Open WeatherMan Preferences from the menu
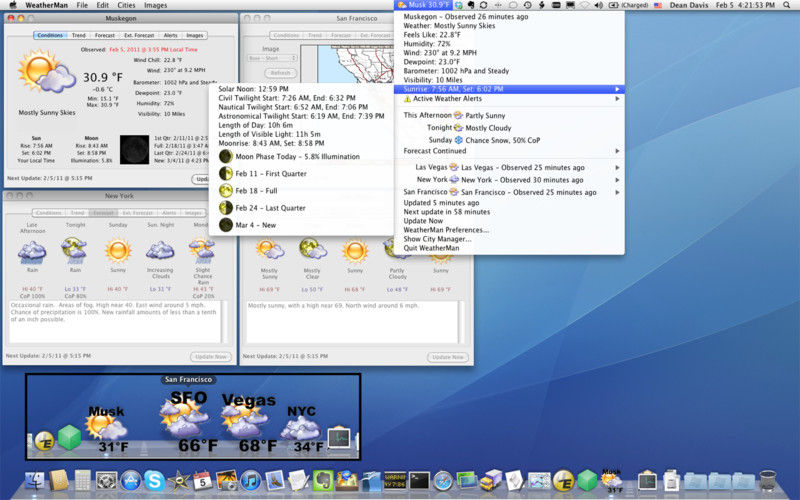The image size is (800, 500). coord(446,230)
